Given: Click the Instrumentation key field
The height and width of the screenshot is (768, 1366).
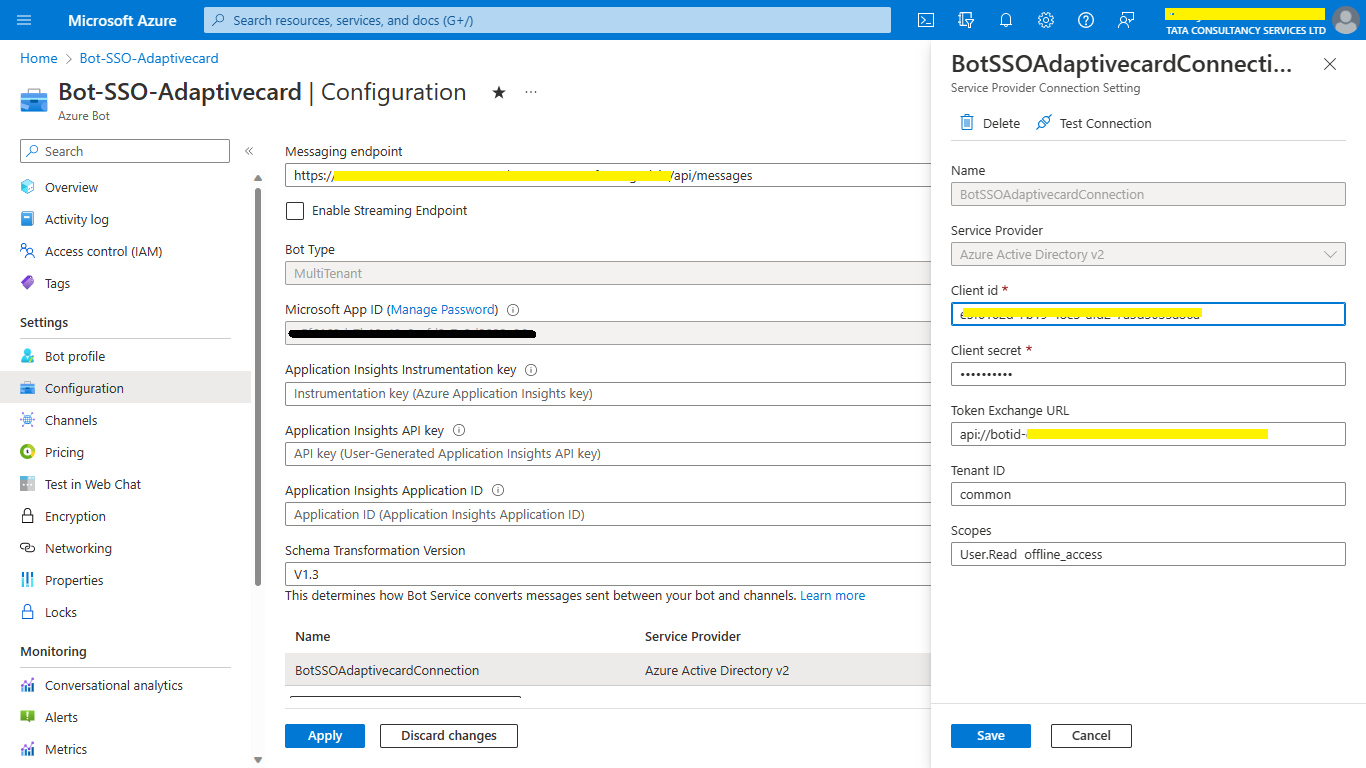Looking at the screenshot, I should 607,394.
